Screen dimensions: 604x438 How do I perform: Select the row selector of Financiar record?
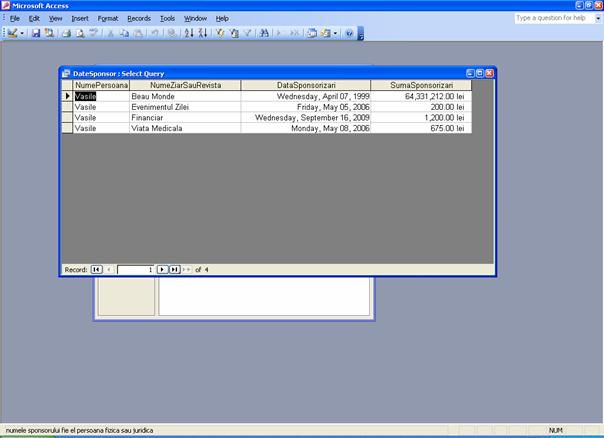click(67, 117)
